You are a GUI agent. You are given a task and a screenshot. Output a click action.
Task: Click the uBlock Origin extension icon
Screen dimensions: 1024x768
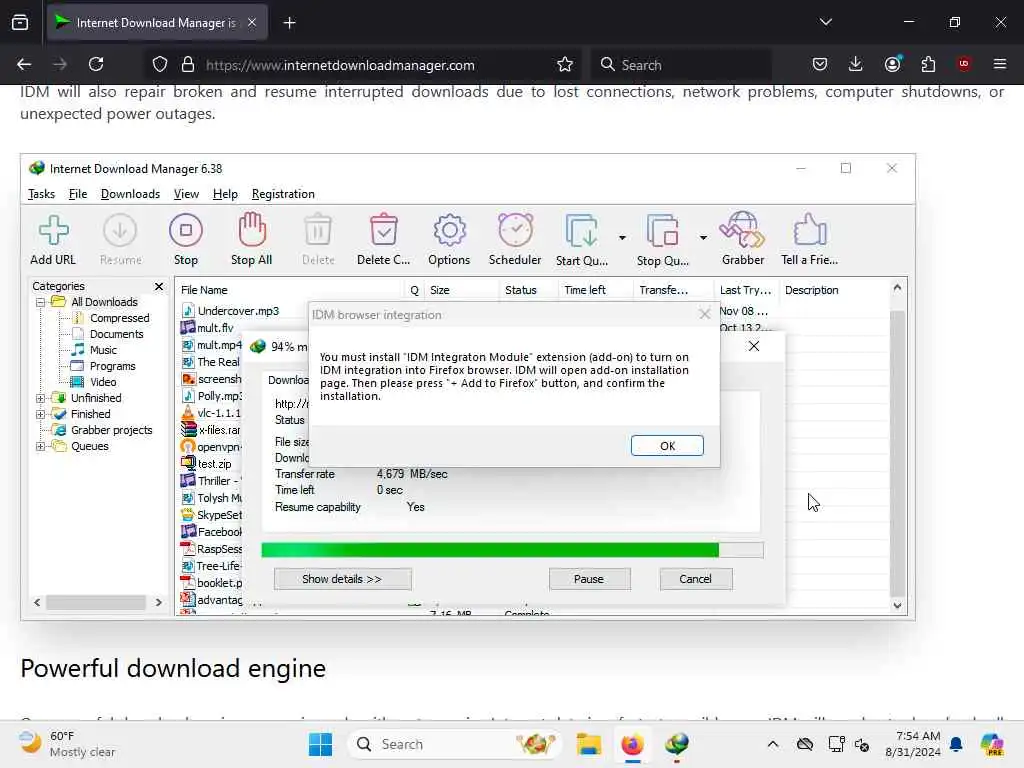click(964, 64)
